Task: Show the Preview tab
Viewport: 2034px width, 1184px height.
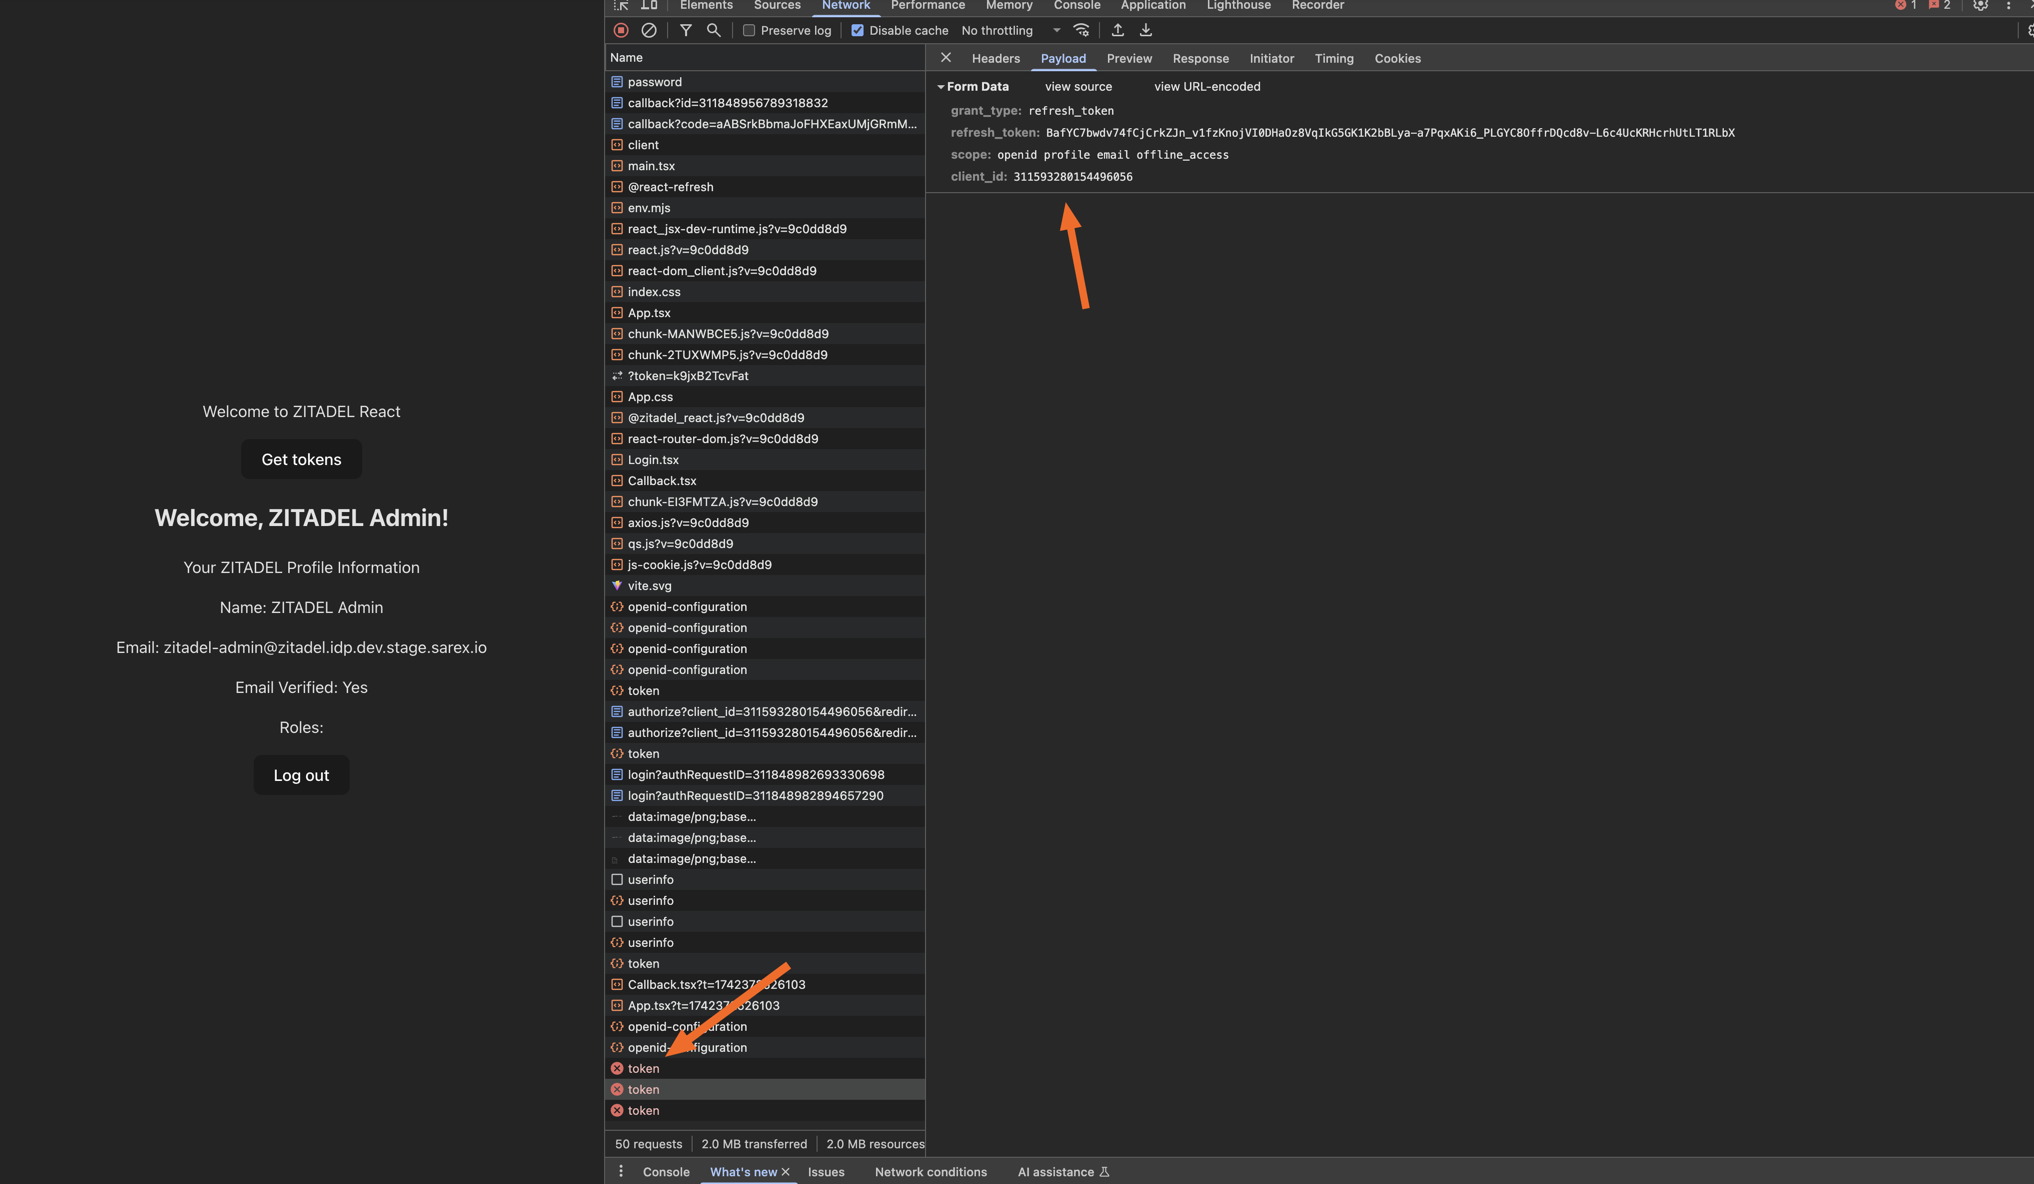Action: point(1129,58)
